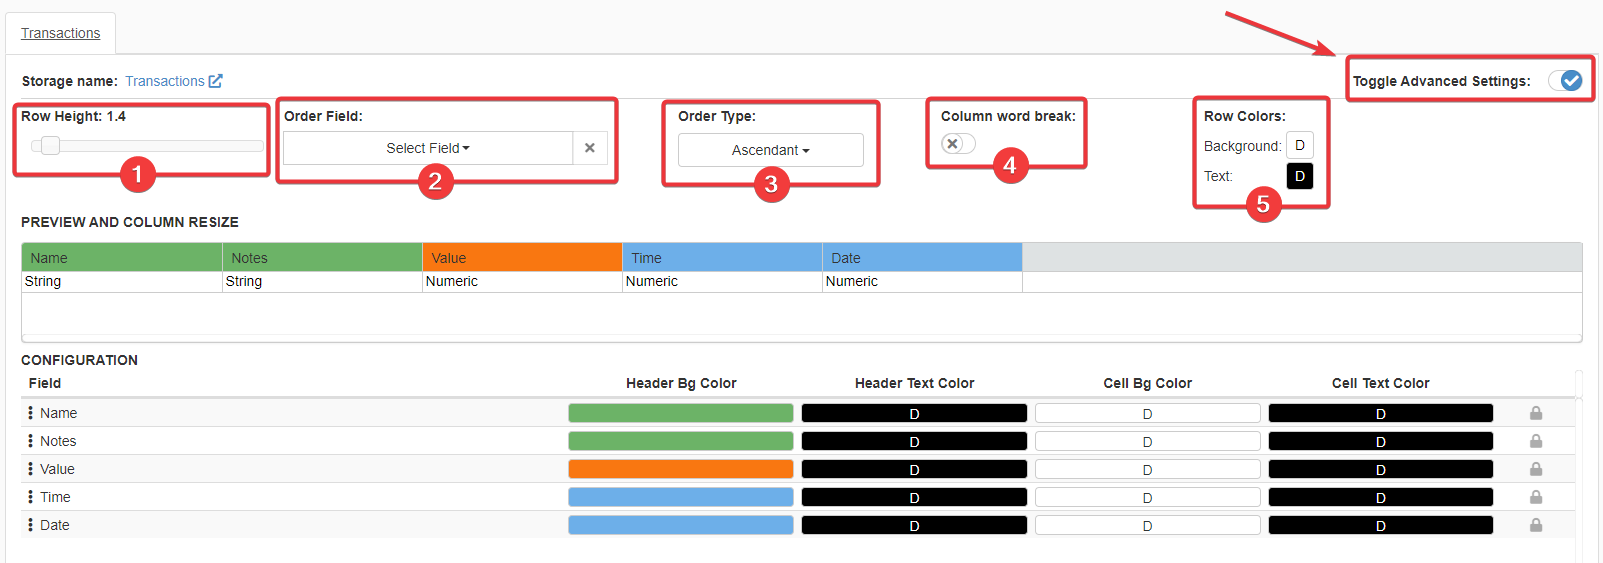Change the Header Text Color for Name
Image resolution: width=1603 pixels, height=563 pixels.
click(914, 413)
